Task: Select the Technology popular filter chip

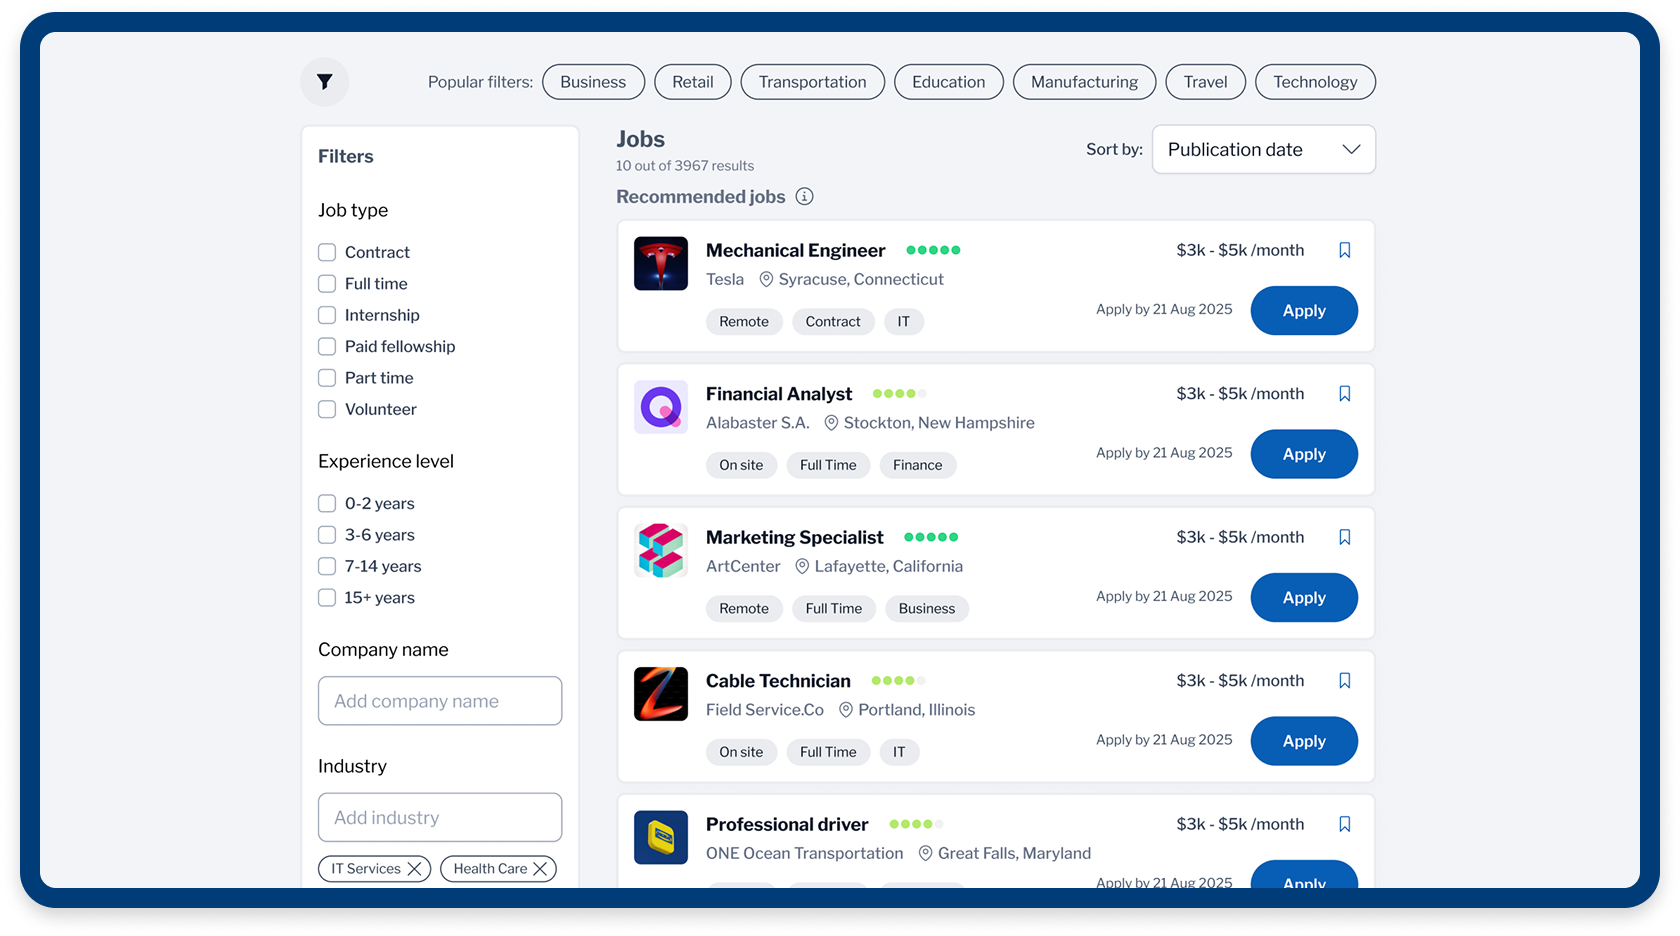Action: [1314, 82]
